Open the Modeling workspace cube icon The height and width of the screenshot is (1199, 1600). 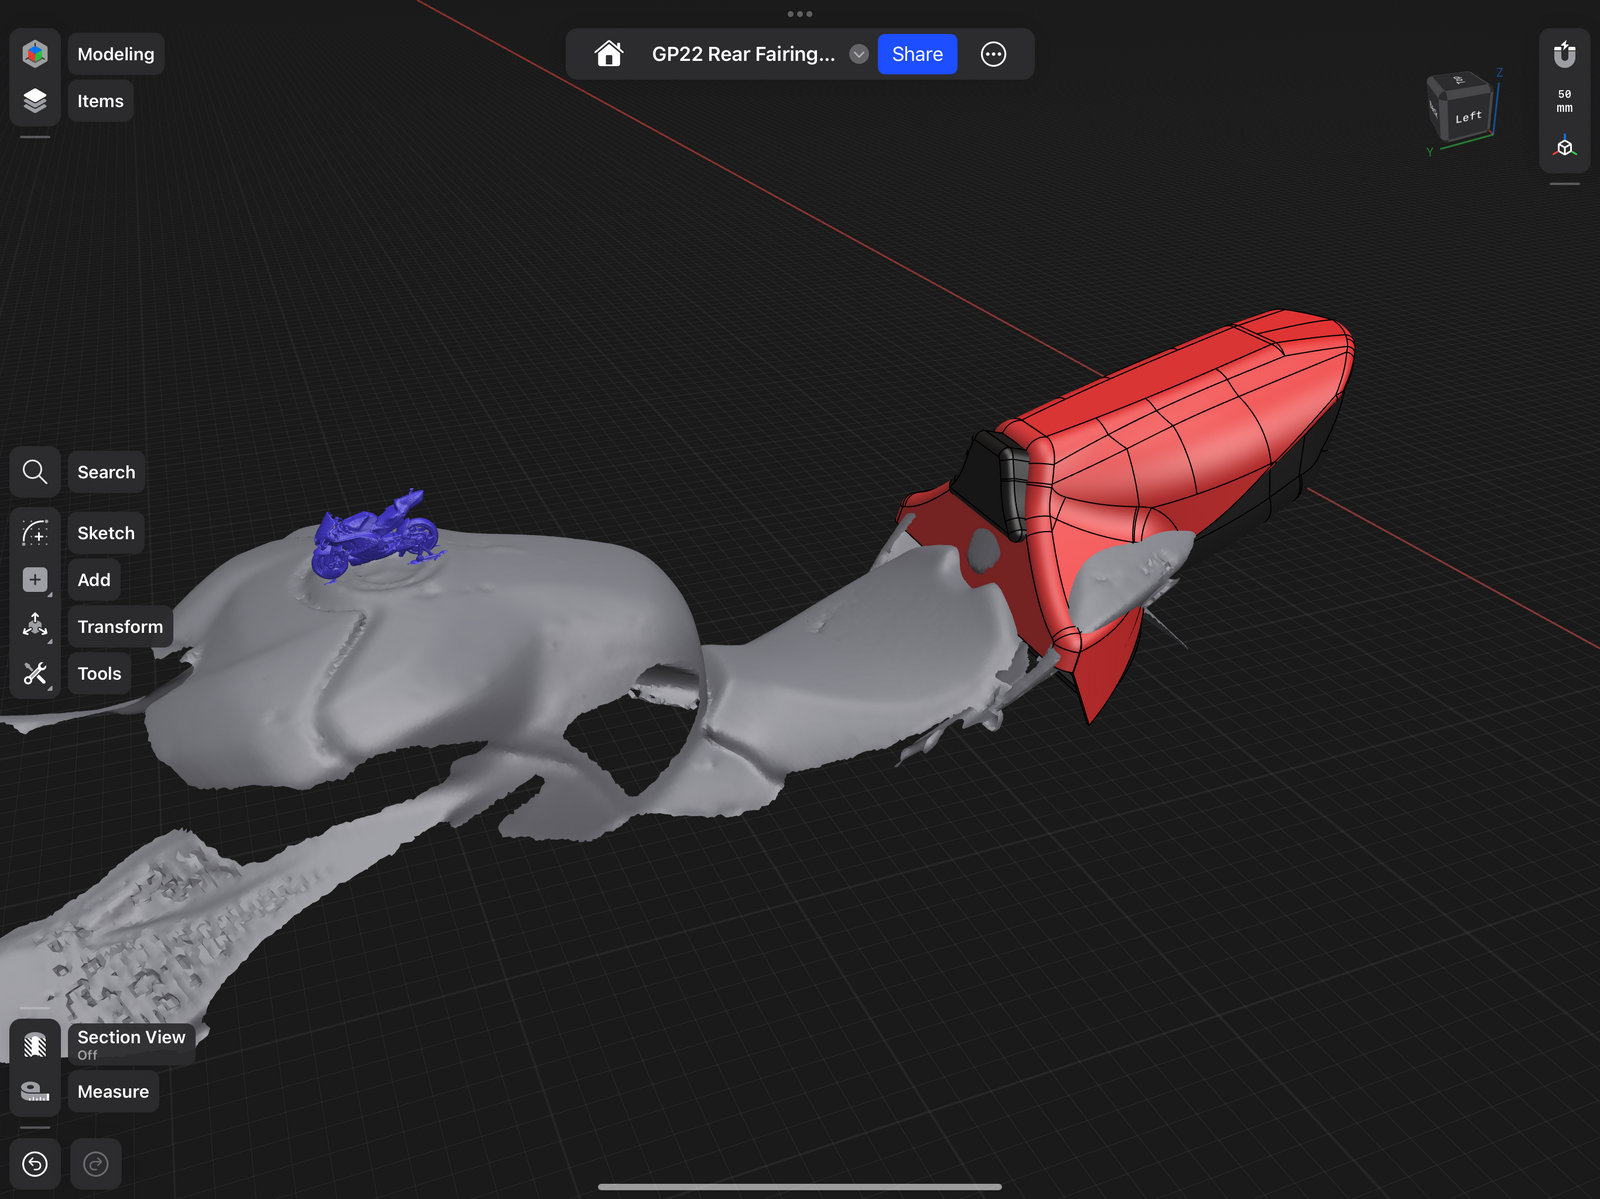click(x=35, y=54)
